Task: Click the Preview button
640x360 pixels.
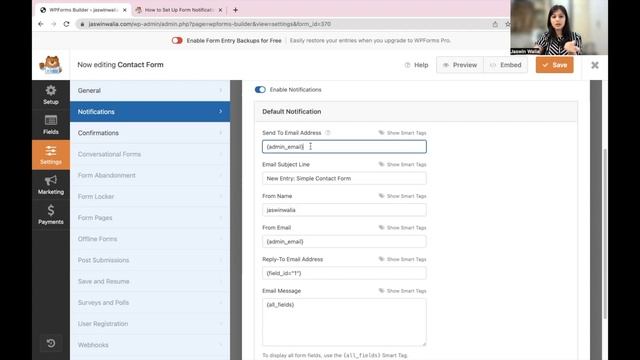Action: [460, 65]
